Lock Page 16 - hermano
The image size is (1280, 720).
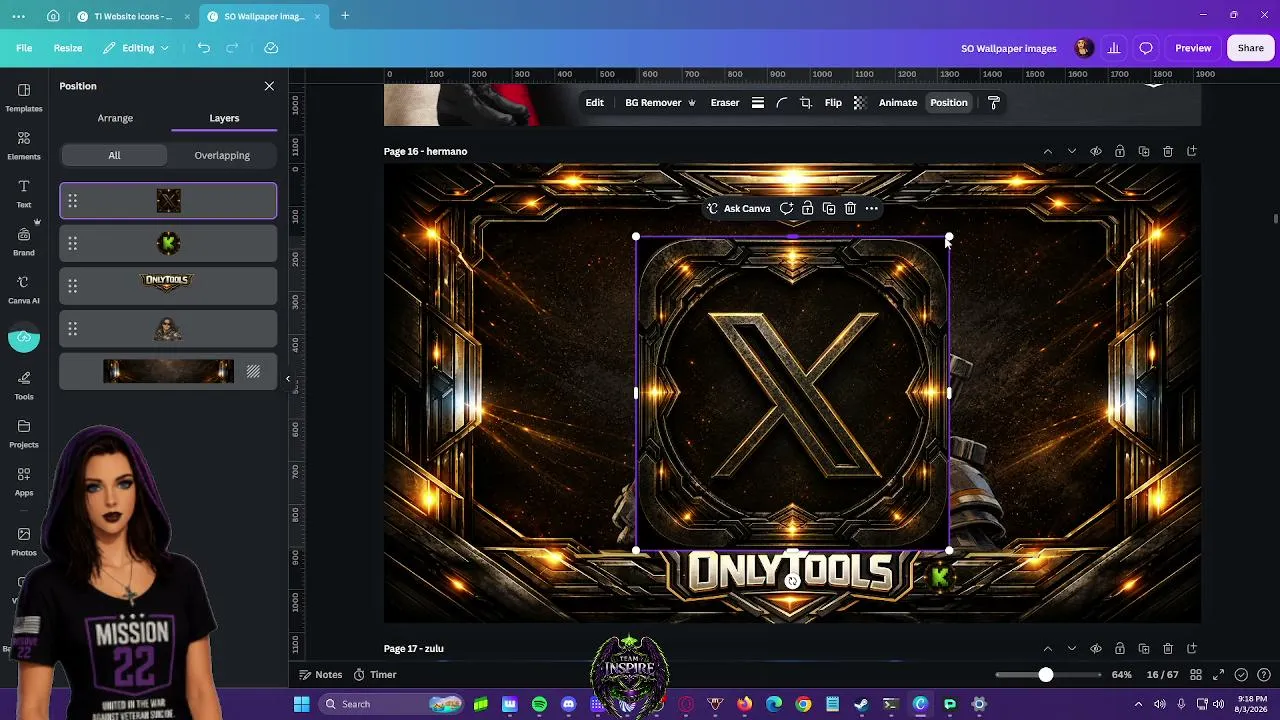click(1120, 152)
